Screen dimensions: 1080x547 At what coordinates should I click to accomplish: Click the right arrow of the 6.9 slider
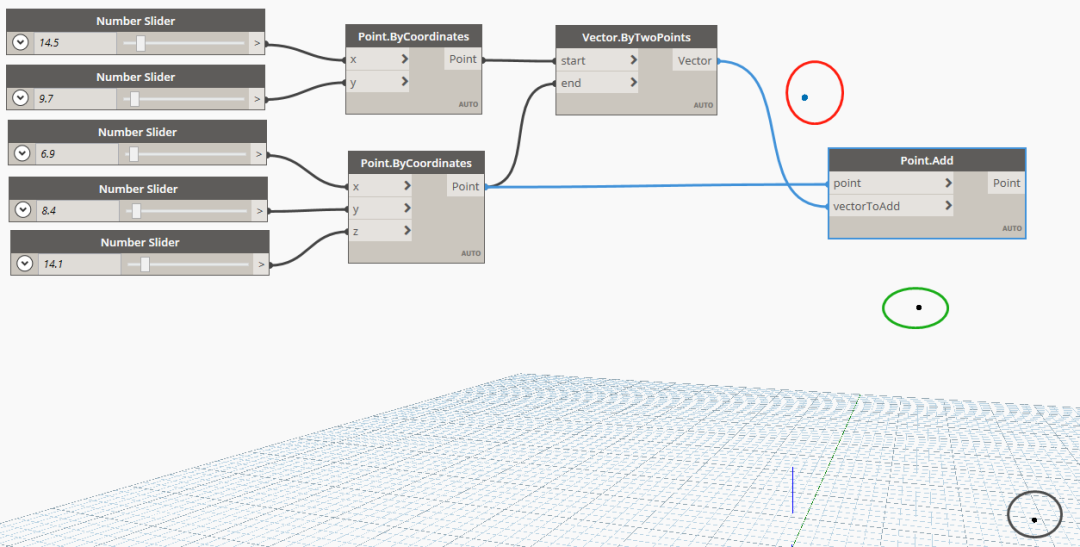259,154
